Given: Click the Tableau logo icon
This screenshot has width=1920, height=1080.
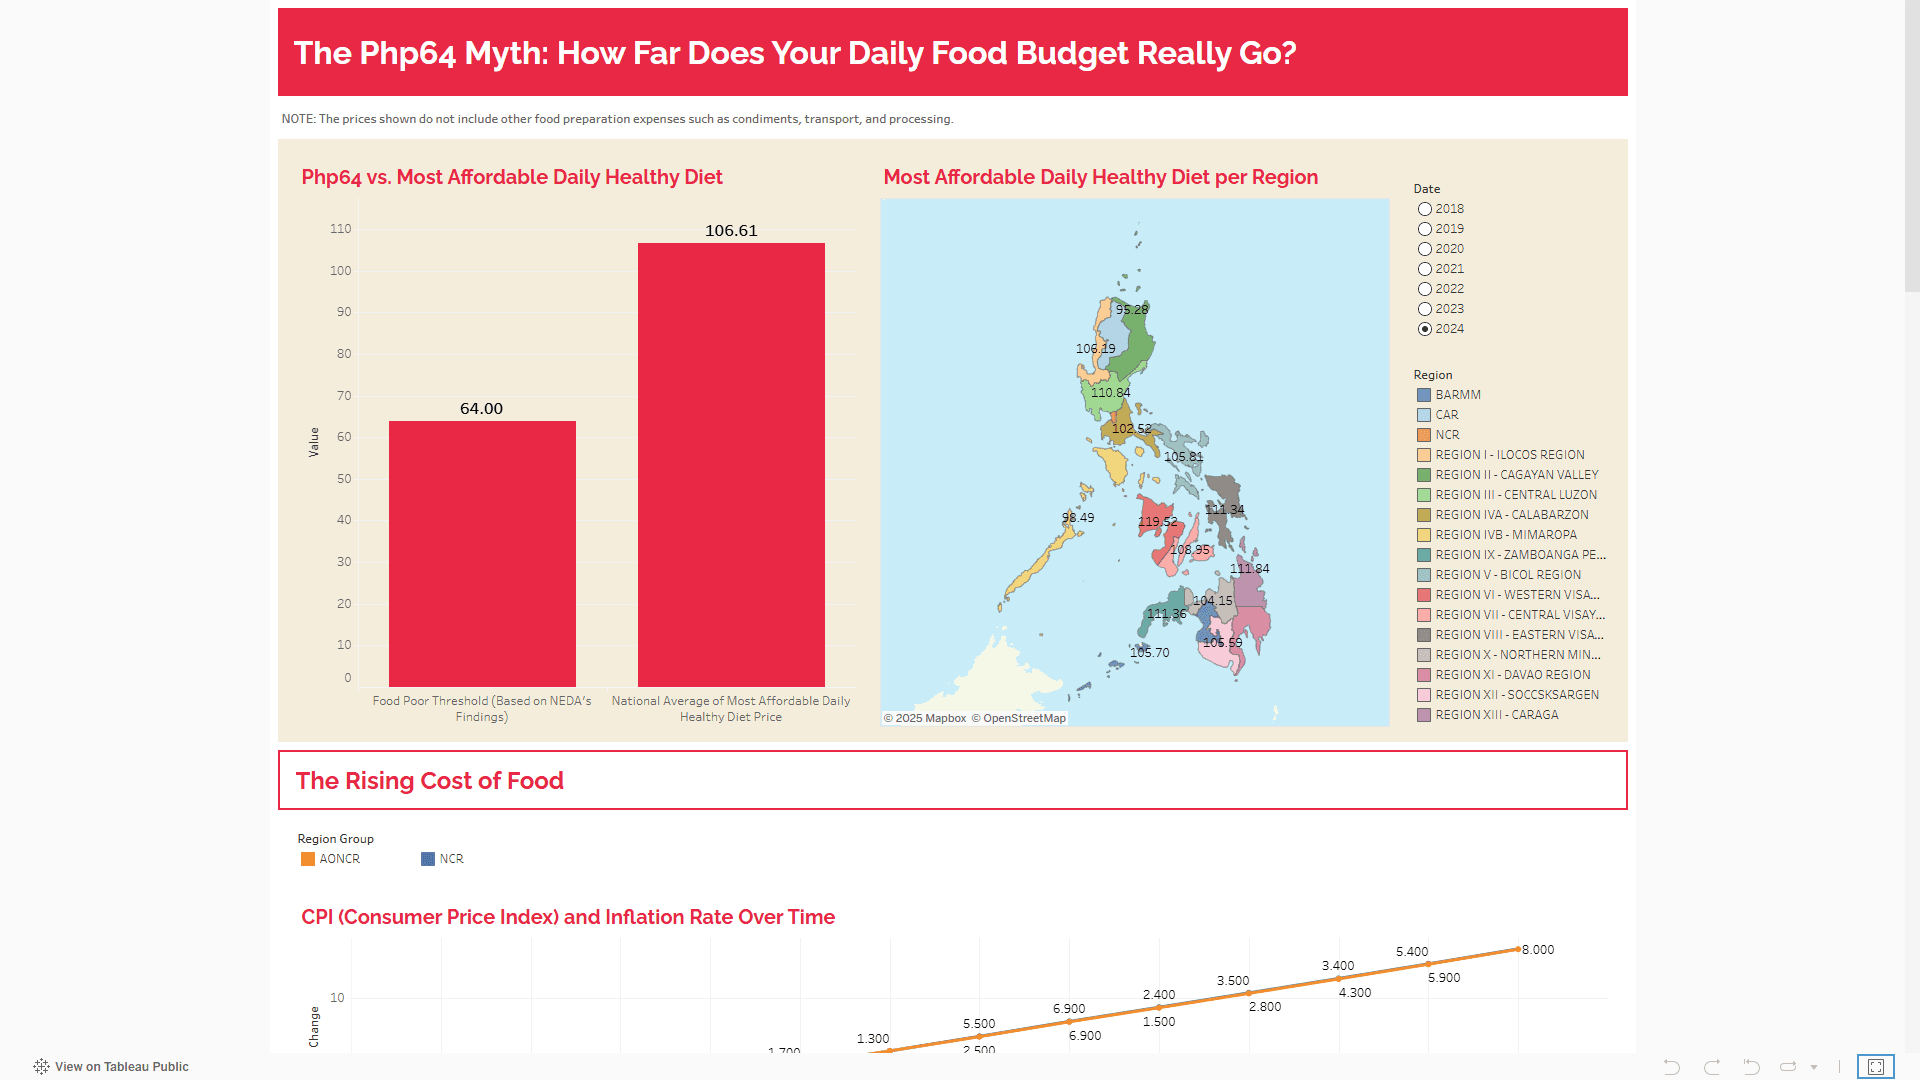Looking at the screenshot, I should pos(41,1067).
